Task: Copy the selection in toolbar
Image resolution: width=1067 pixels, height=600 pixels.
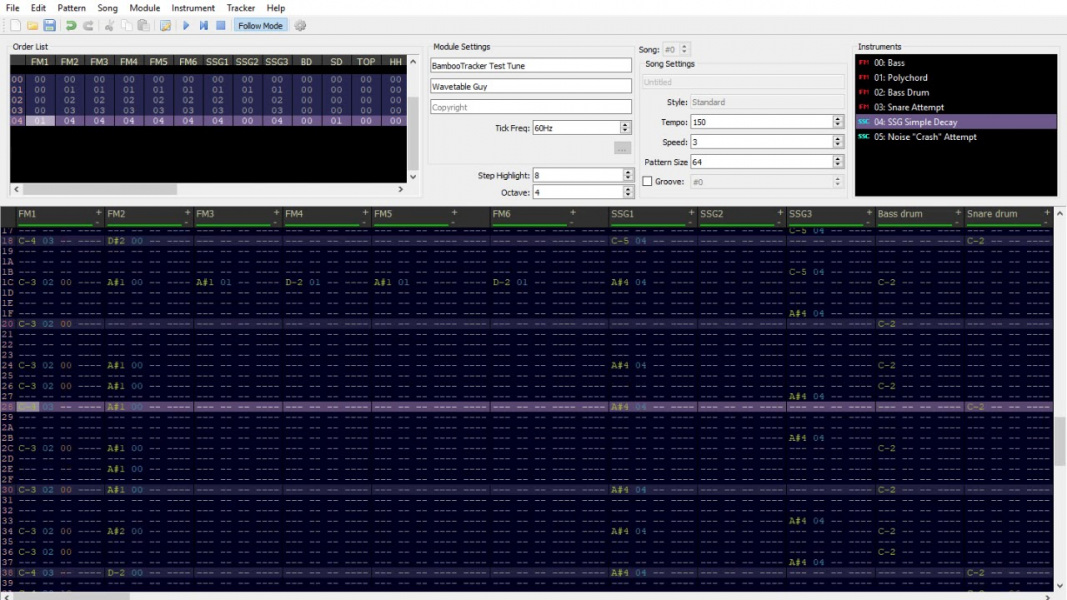Action: (x=127, y=26)
